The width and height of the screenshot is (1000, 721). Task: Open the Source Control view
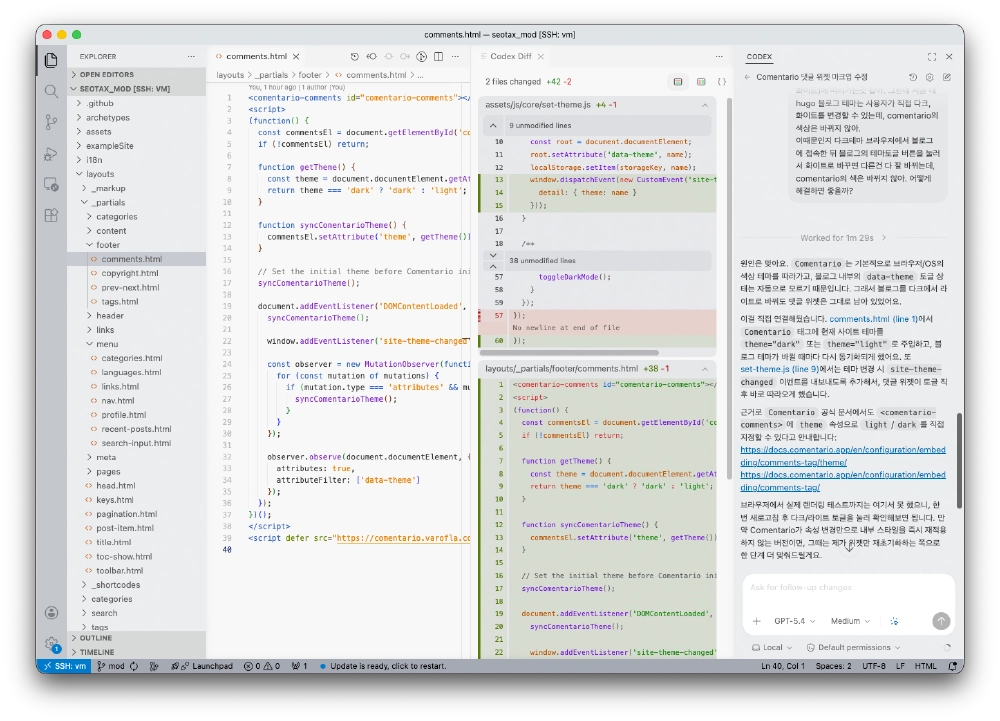tap(51, 122)
